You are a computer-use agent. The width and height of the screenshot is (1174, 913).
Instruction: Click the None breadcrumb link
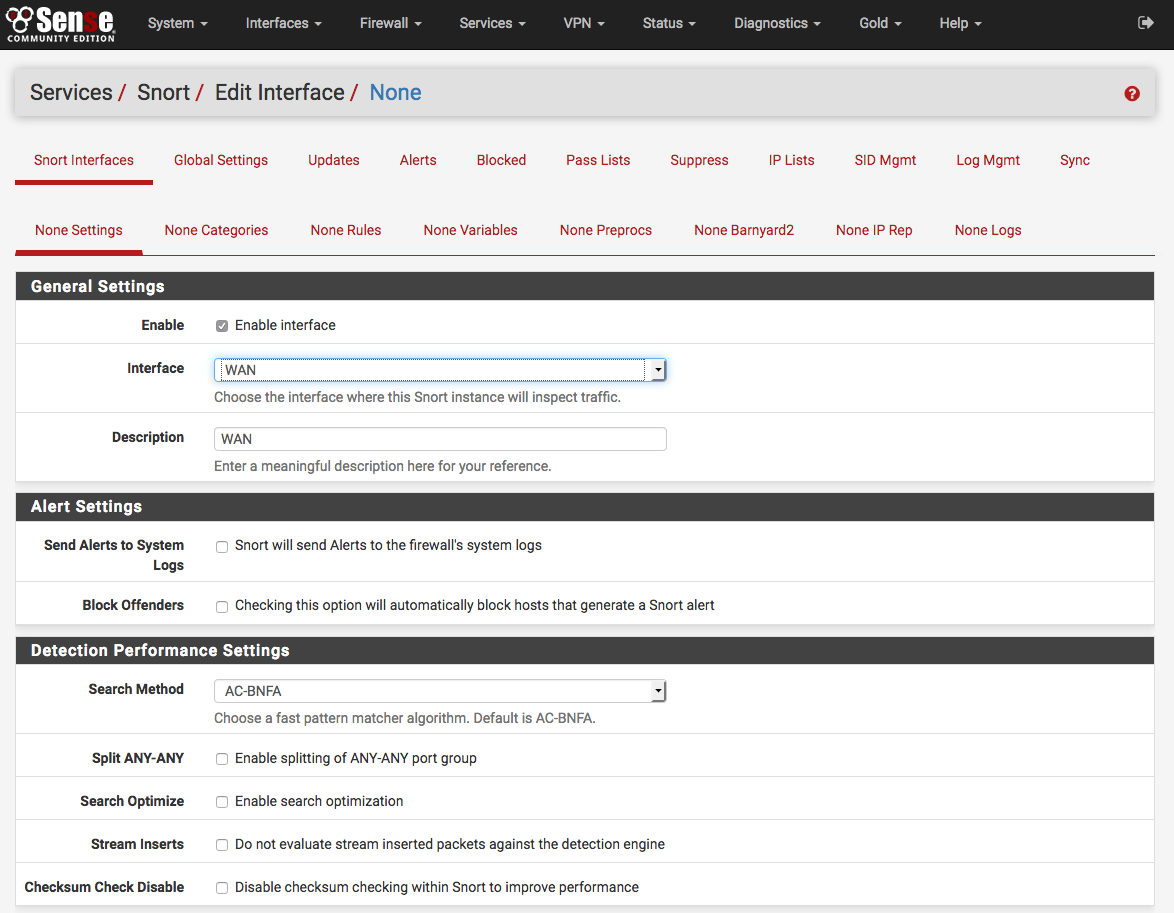click(x=395, y=93)
